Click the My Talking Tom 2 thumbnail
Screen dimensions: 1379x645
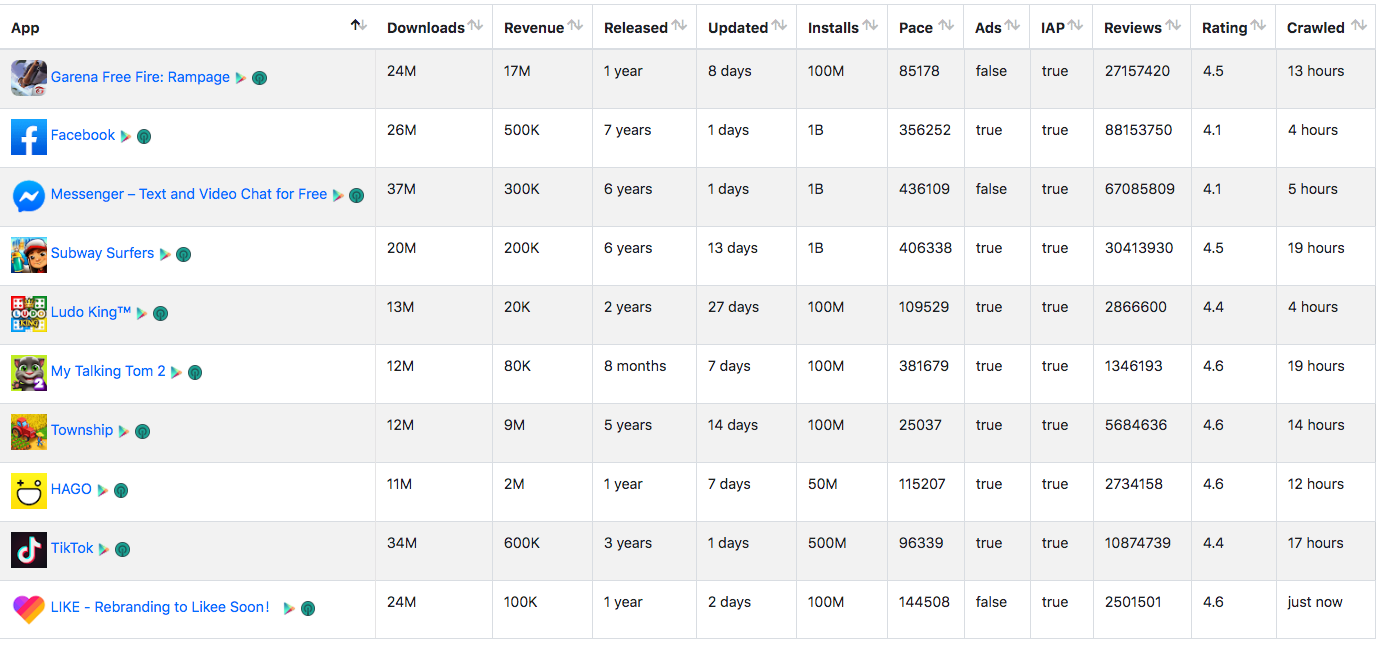coord(29,373)
